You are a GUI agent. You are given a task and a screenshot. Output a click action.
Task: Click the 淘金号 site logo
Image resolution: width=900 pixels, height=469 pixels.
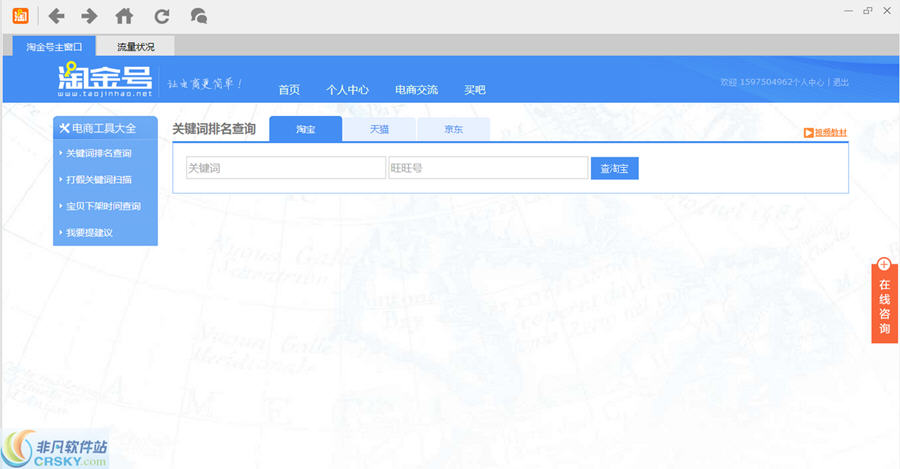click(105, 79)
